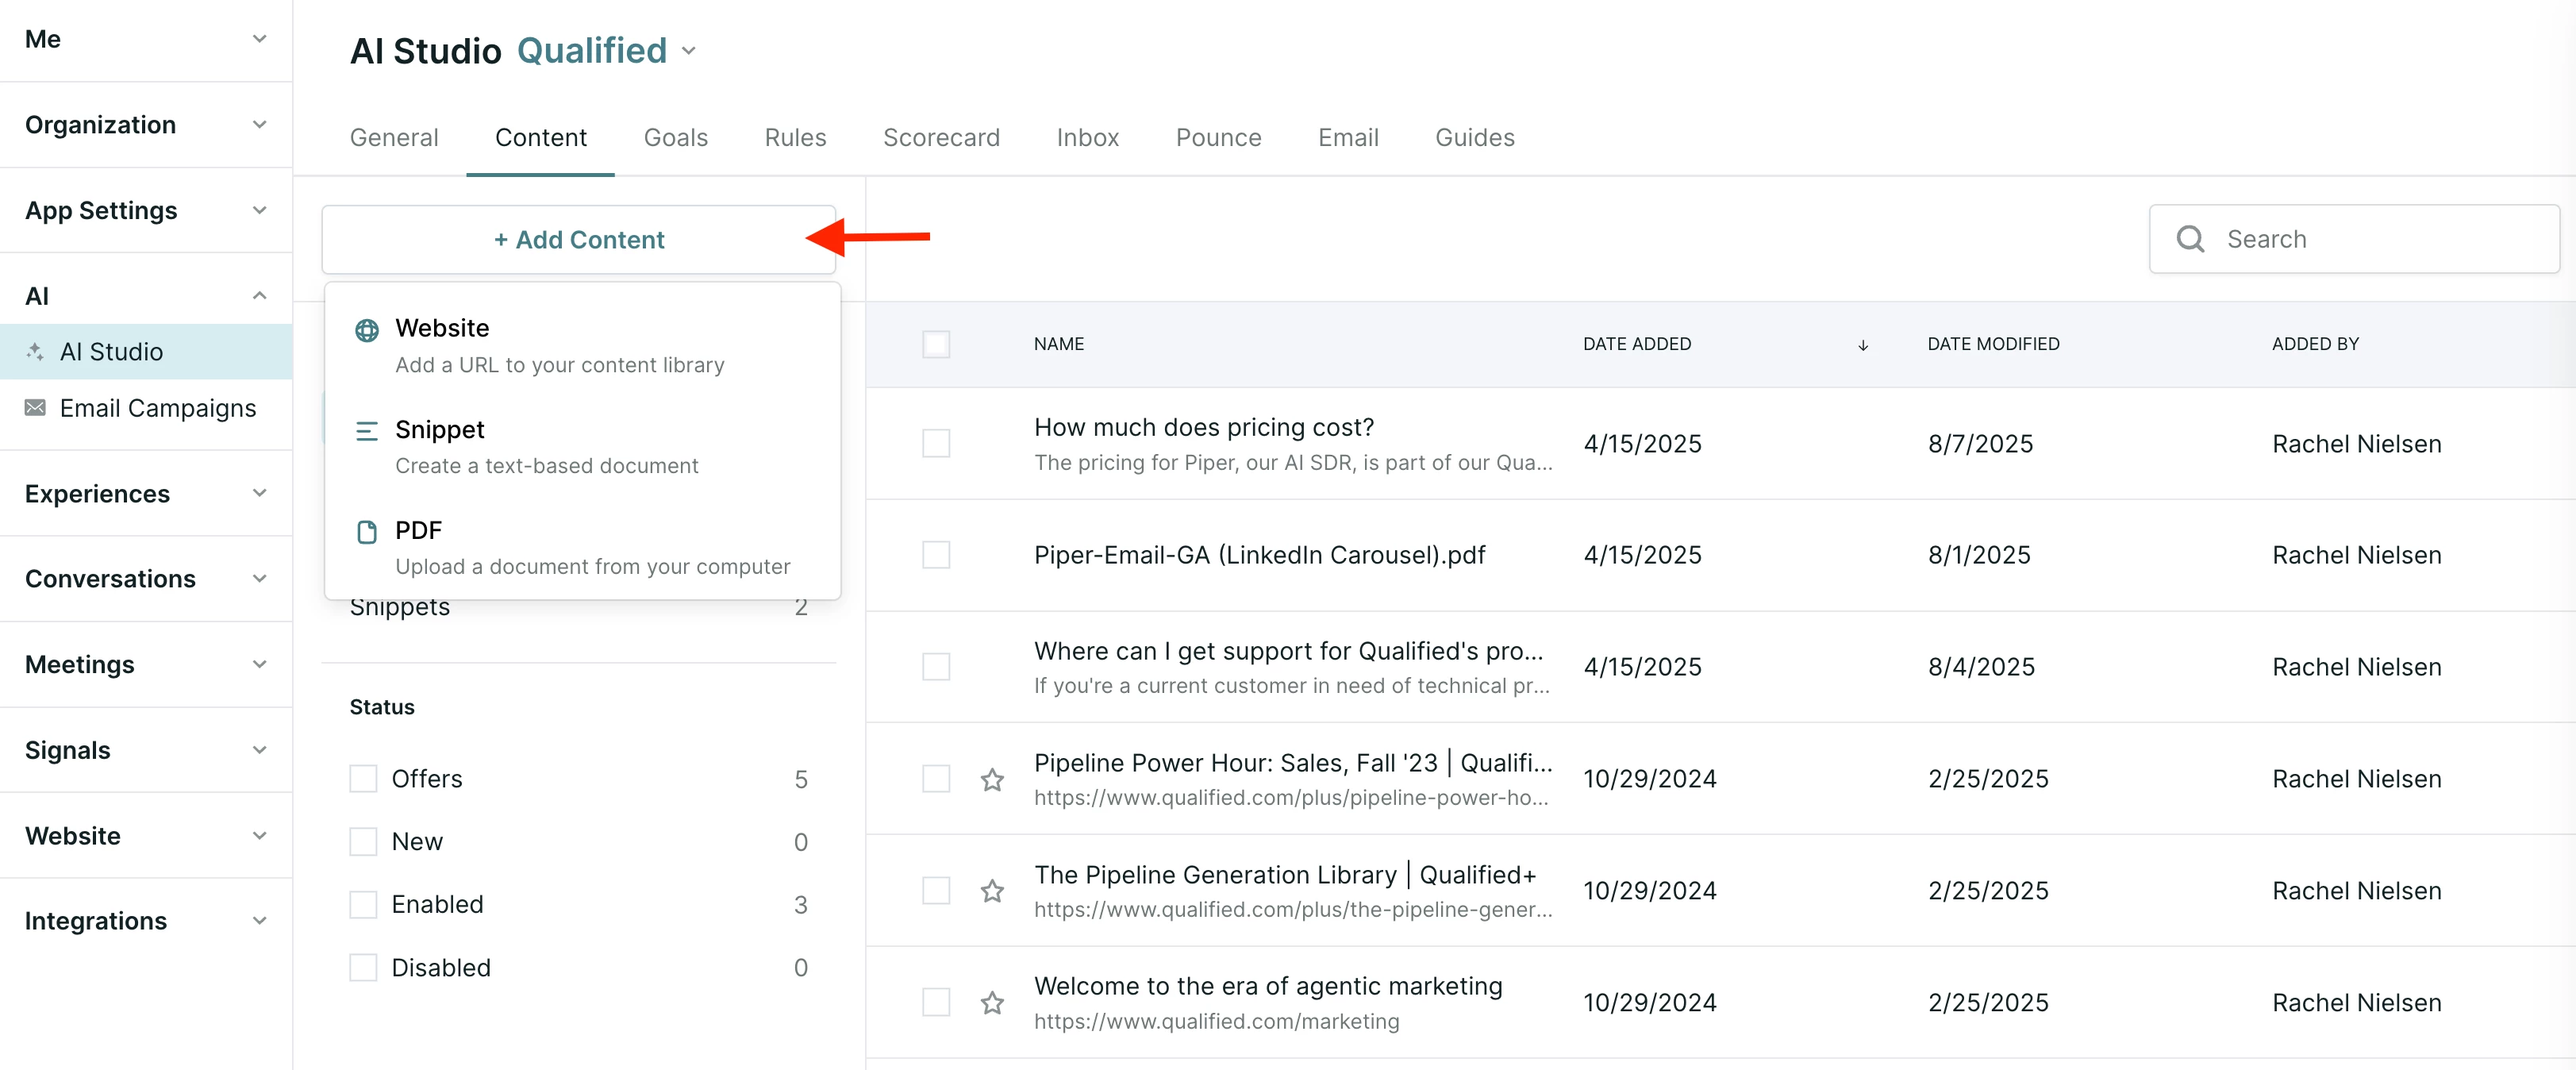
Task: Click the AI Studio sparkle icon
Action: point(35,351)
